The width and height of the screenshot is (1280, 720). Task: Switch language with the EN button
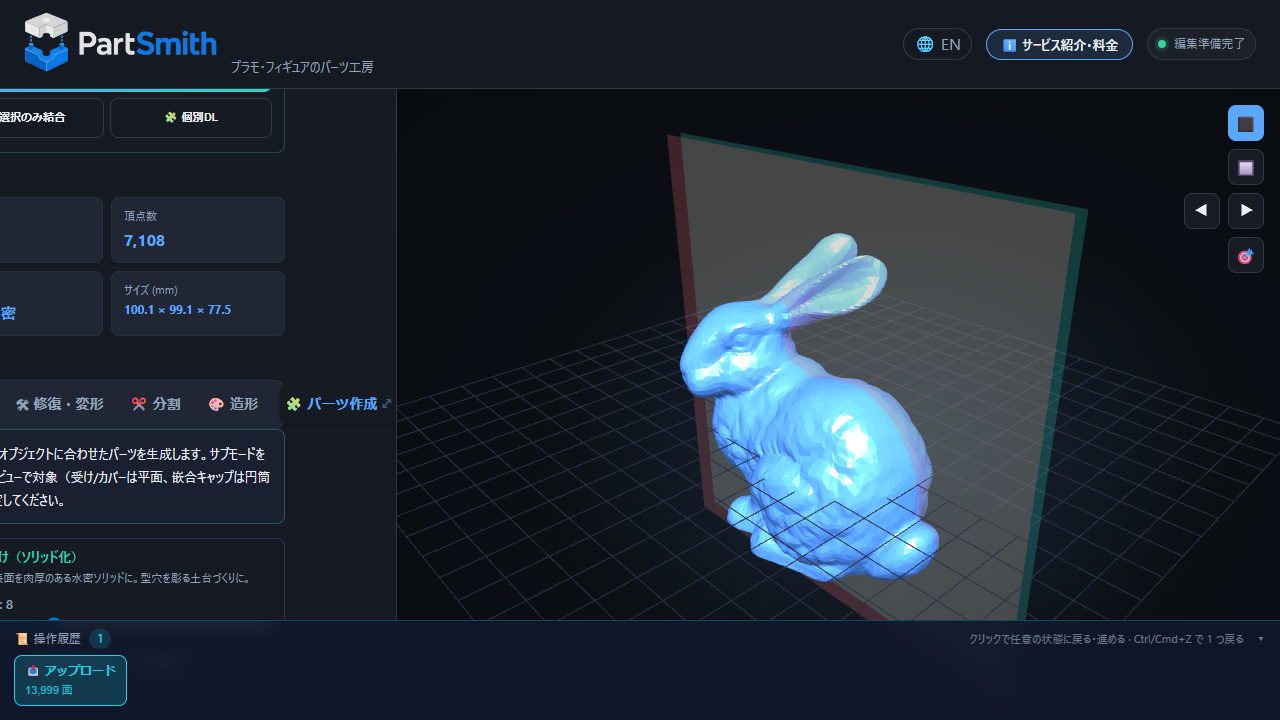[x=937, y=44]
